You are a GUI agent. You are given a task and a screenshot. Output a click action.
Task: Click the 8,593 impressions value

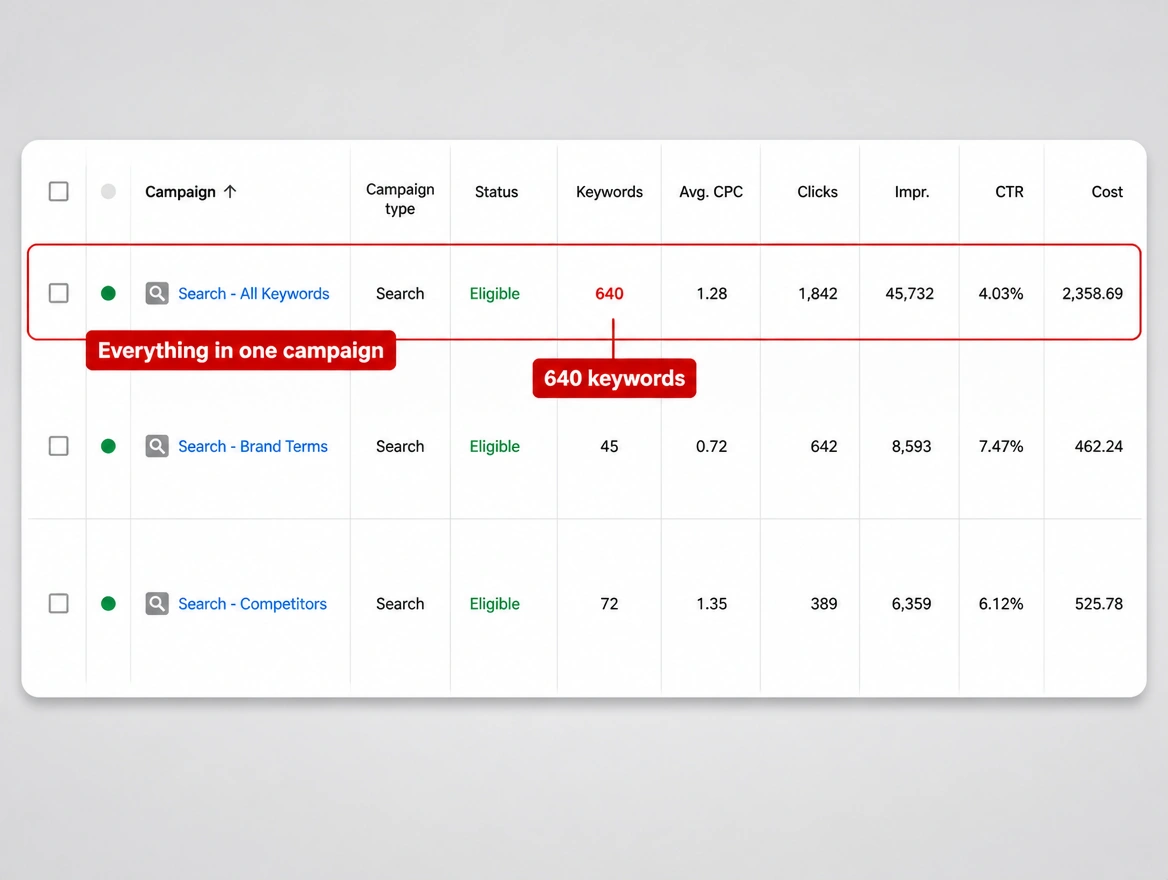coord(912,446)
